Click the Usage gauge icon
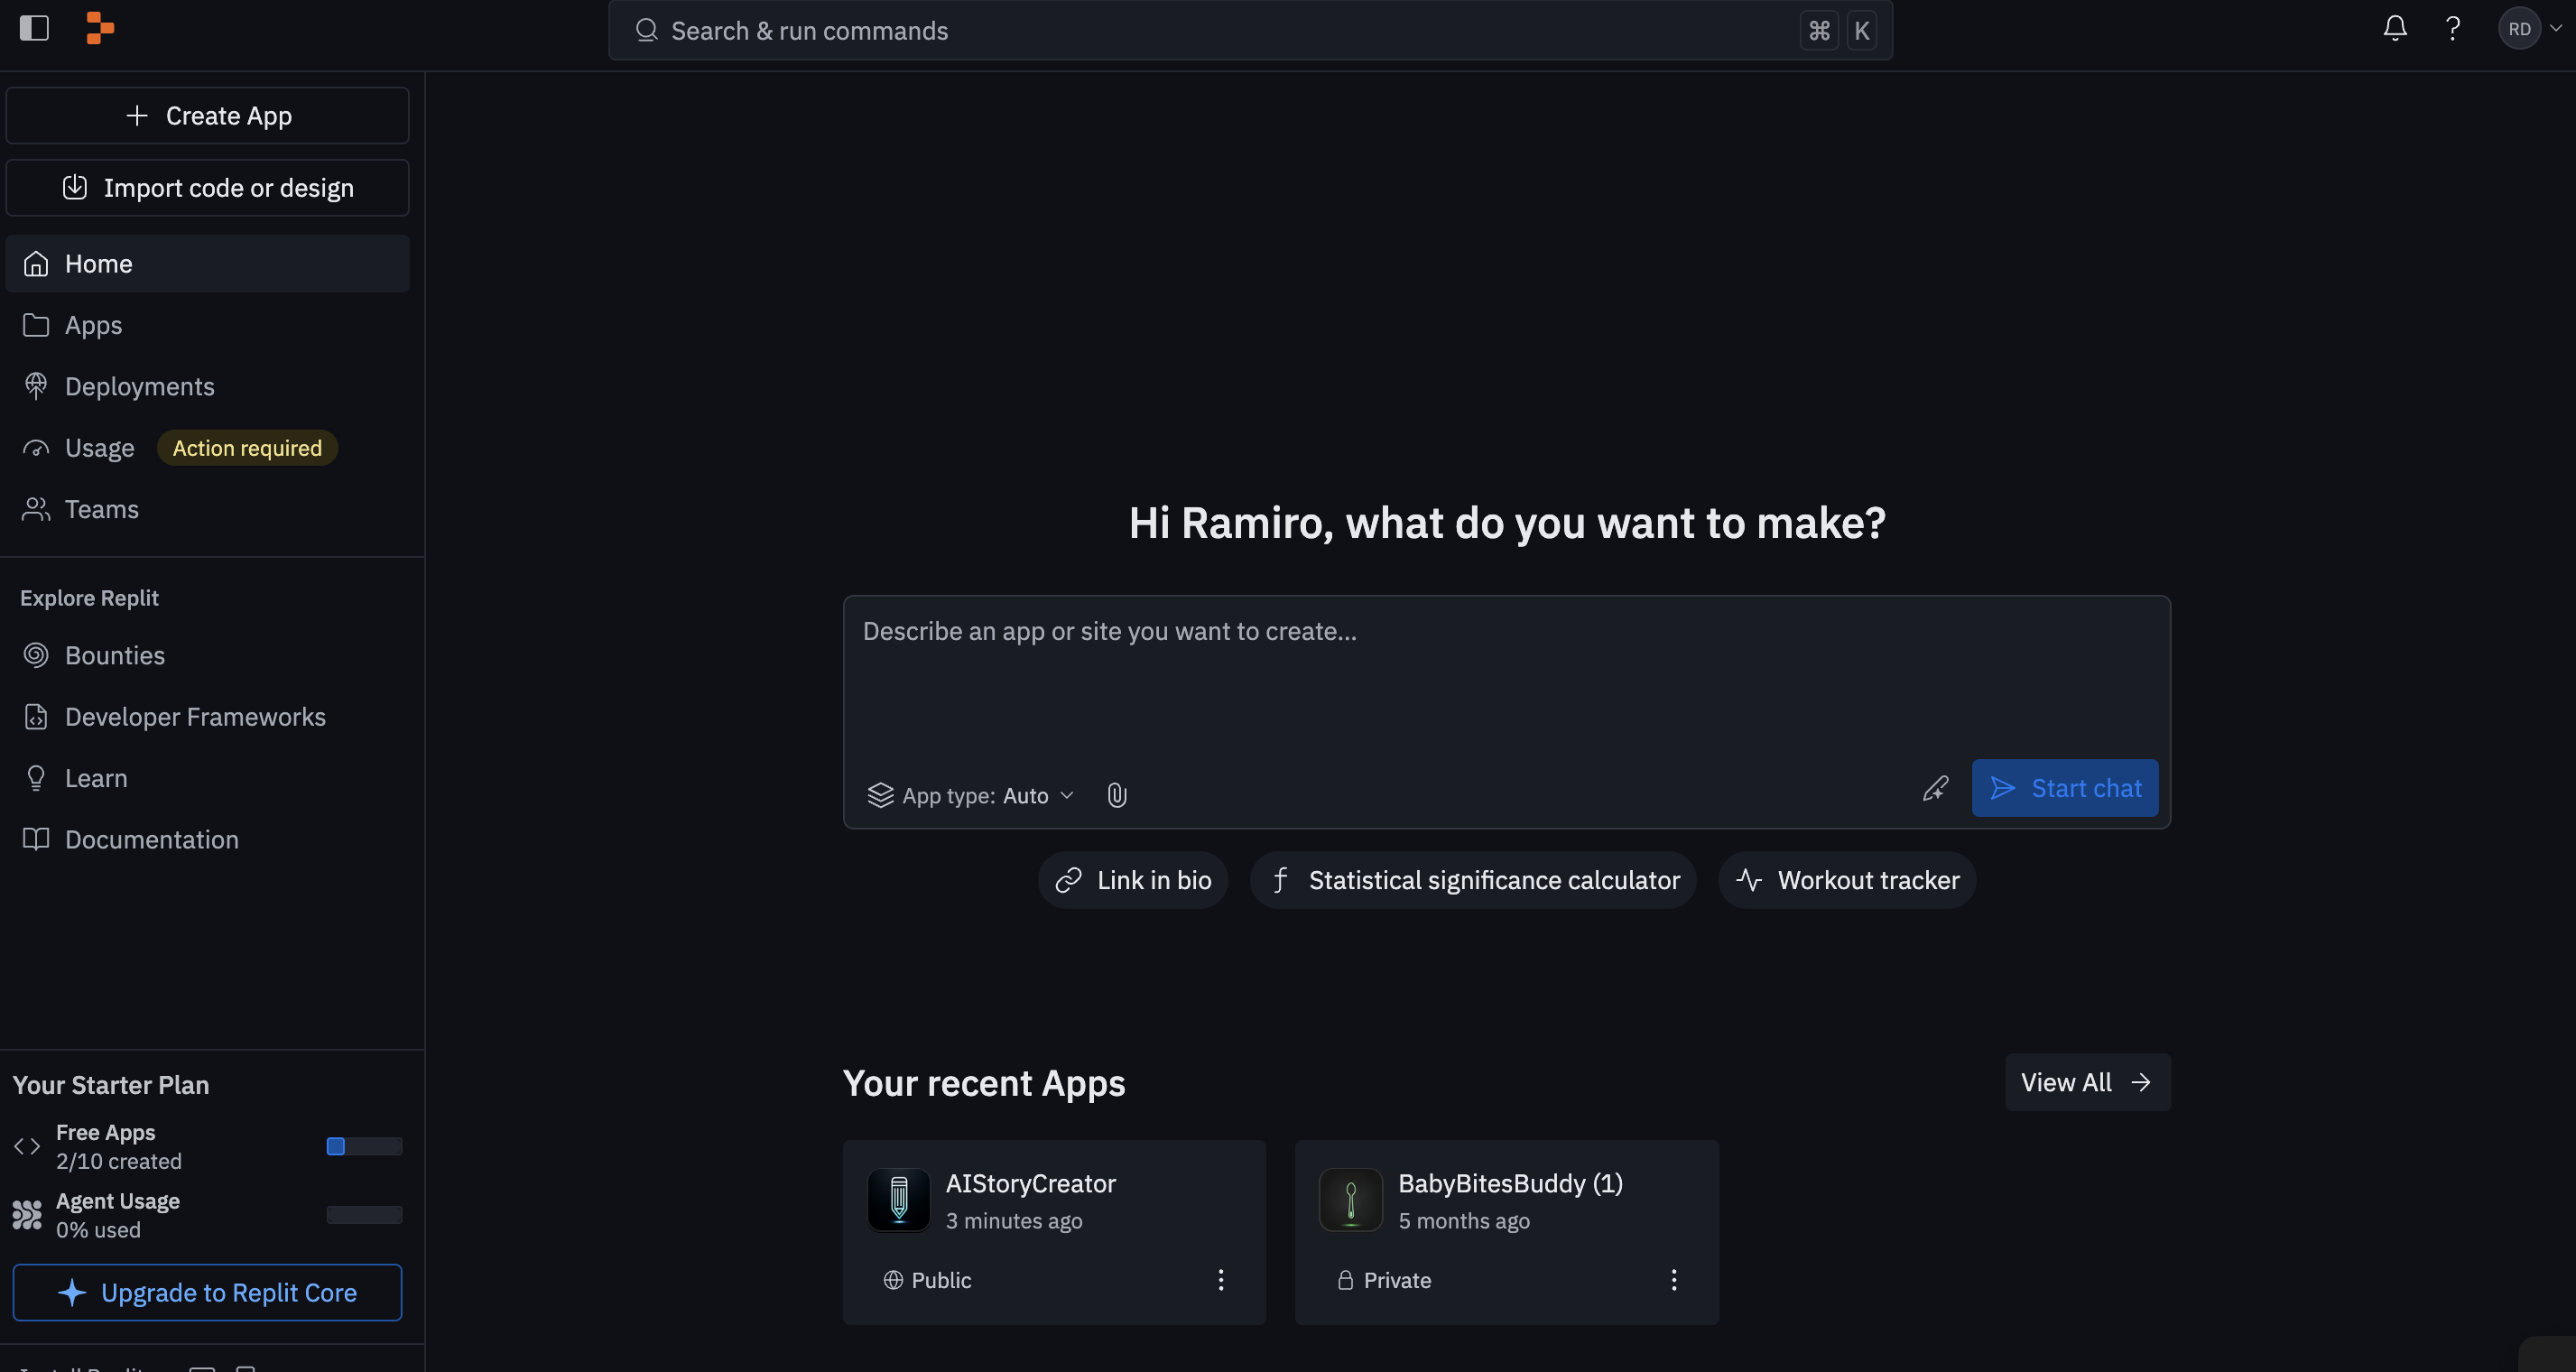2576x1372 pixels. point(36,448)
